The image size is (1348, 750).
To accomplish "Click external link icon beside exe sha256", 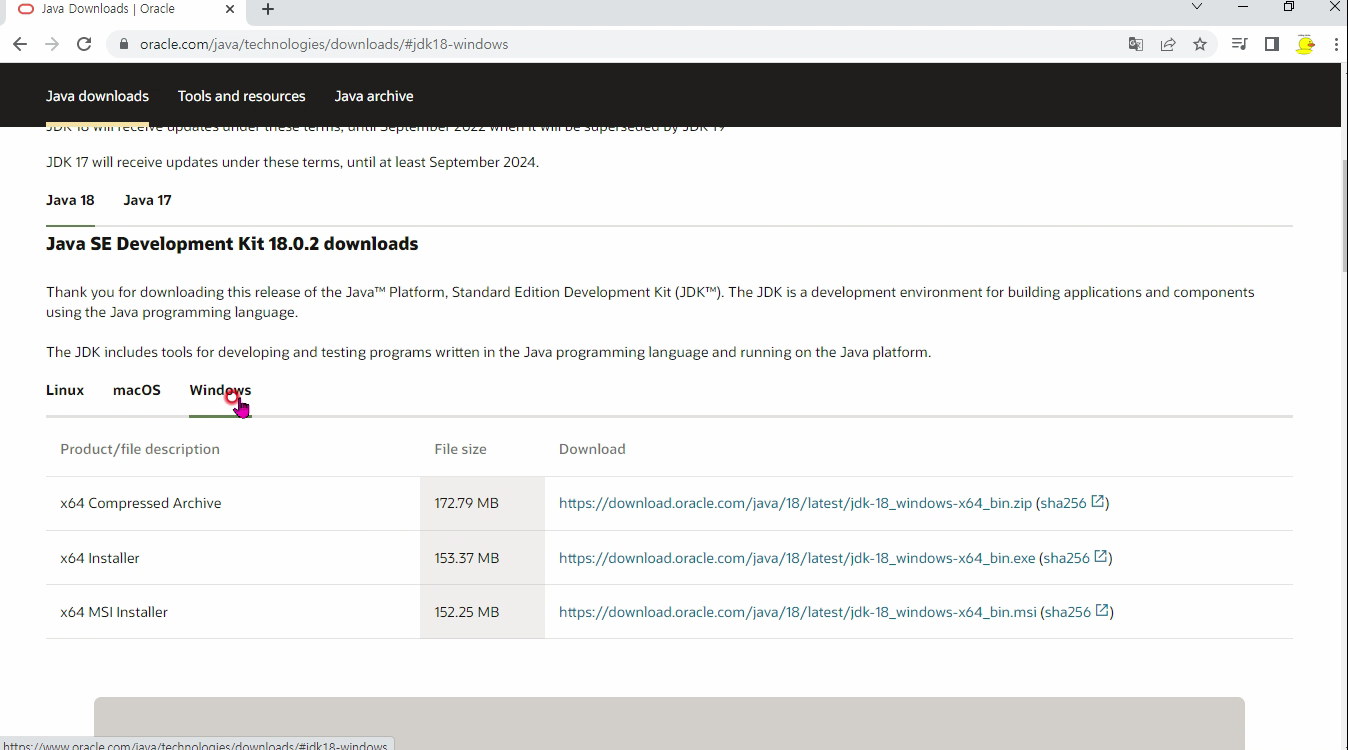I will click(1101, 557).
